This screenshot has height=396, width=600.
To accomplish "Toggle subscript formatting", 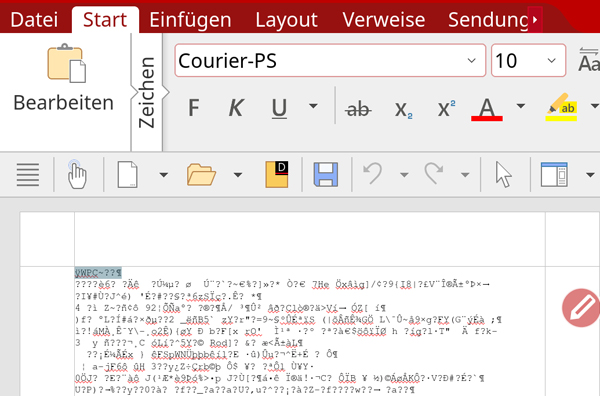I will (403, 109).
